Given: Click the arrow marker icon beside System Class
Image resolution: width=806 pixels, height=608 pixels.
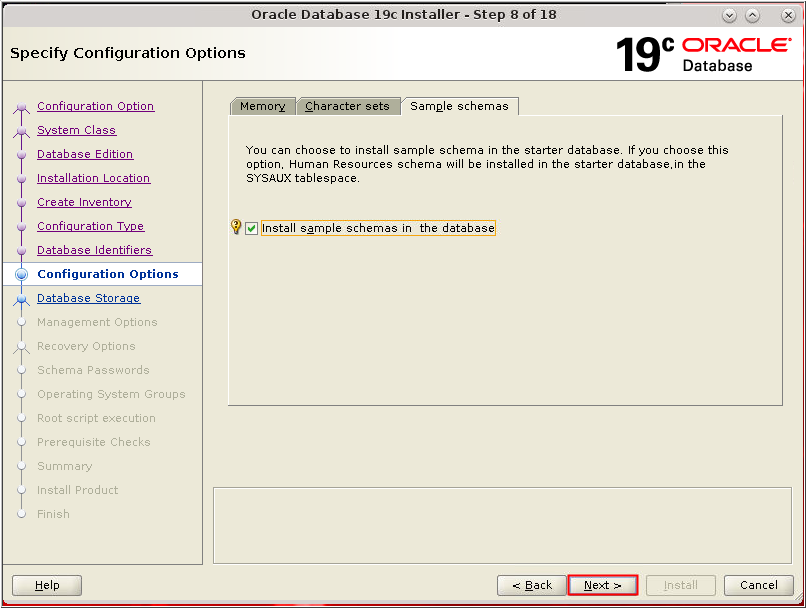Looking at the screenshot, I should [20, 130].
